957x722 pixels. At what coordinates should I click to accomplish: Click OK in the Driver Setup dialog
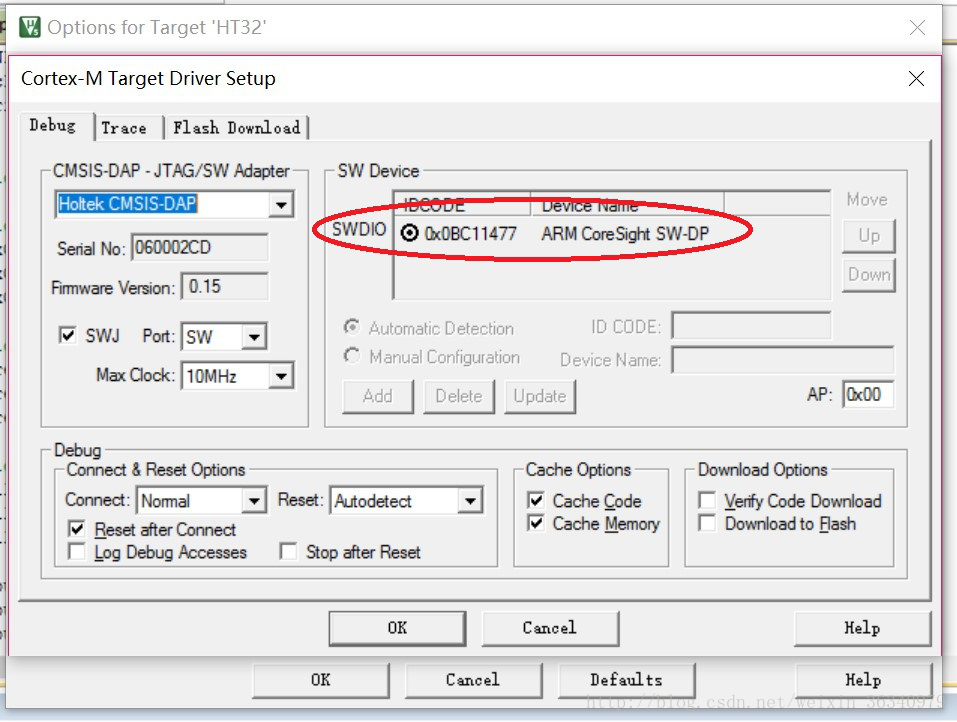click(397, 628)
